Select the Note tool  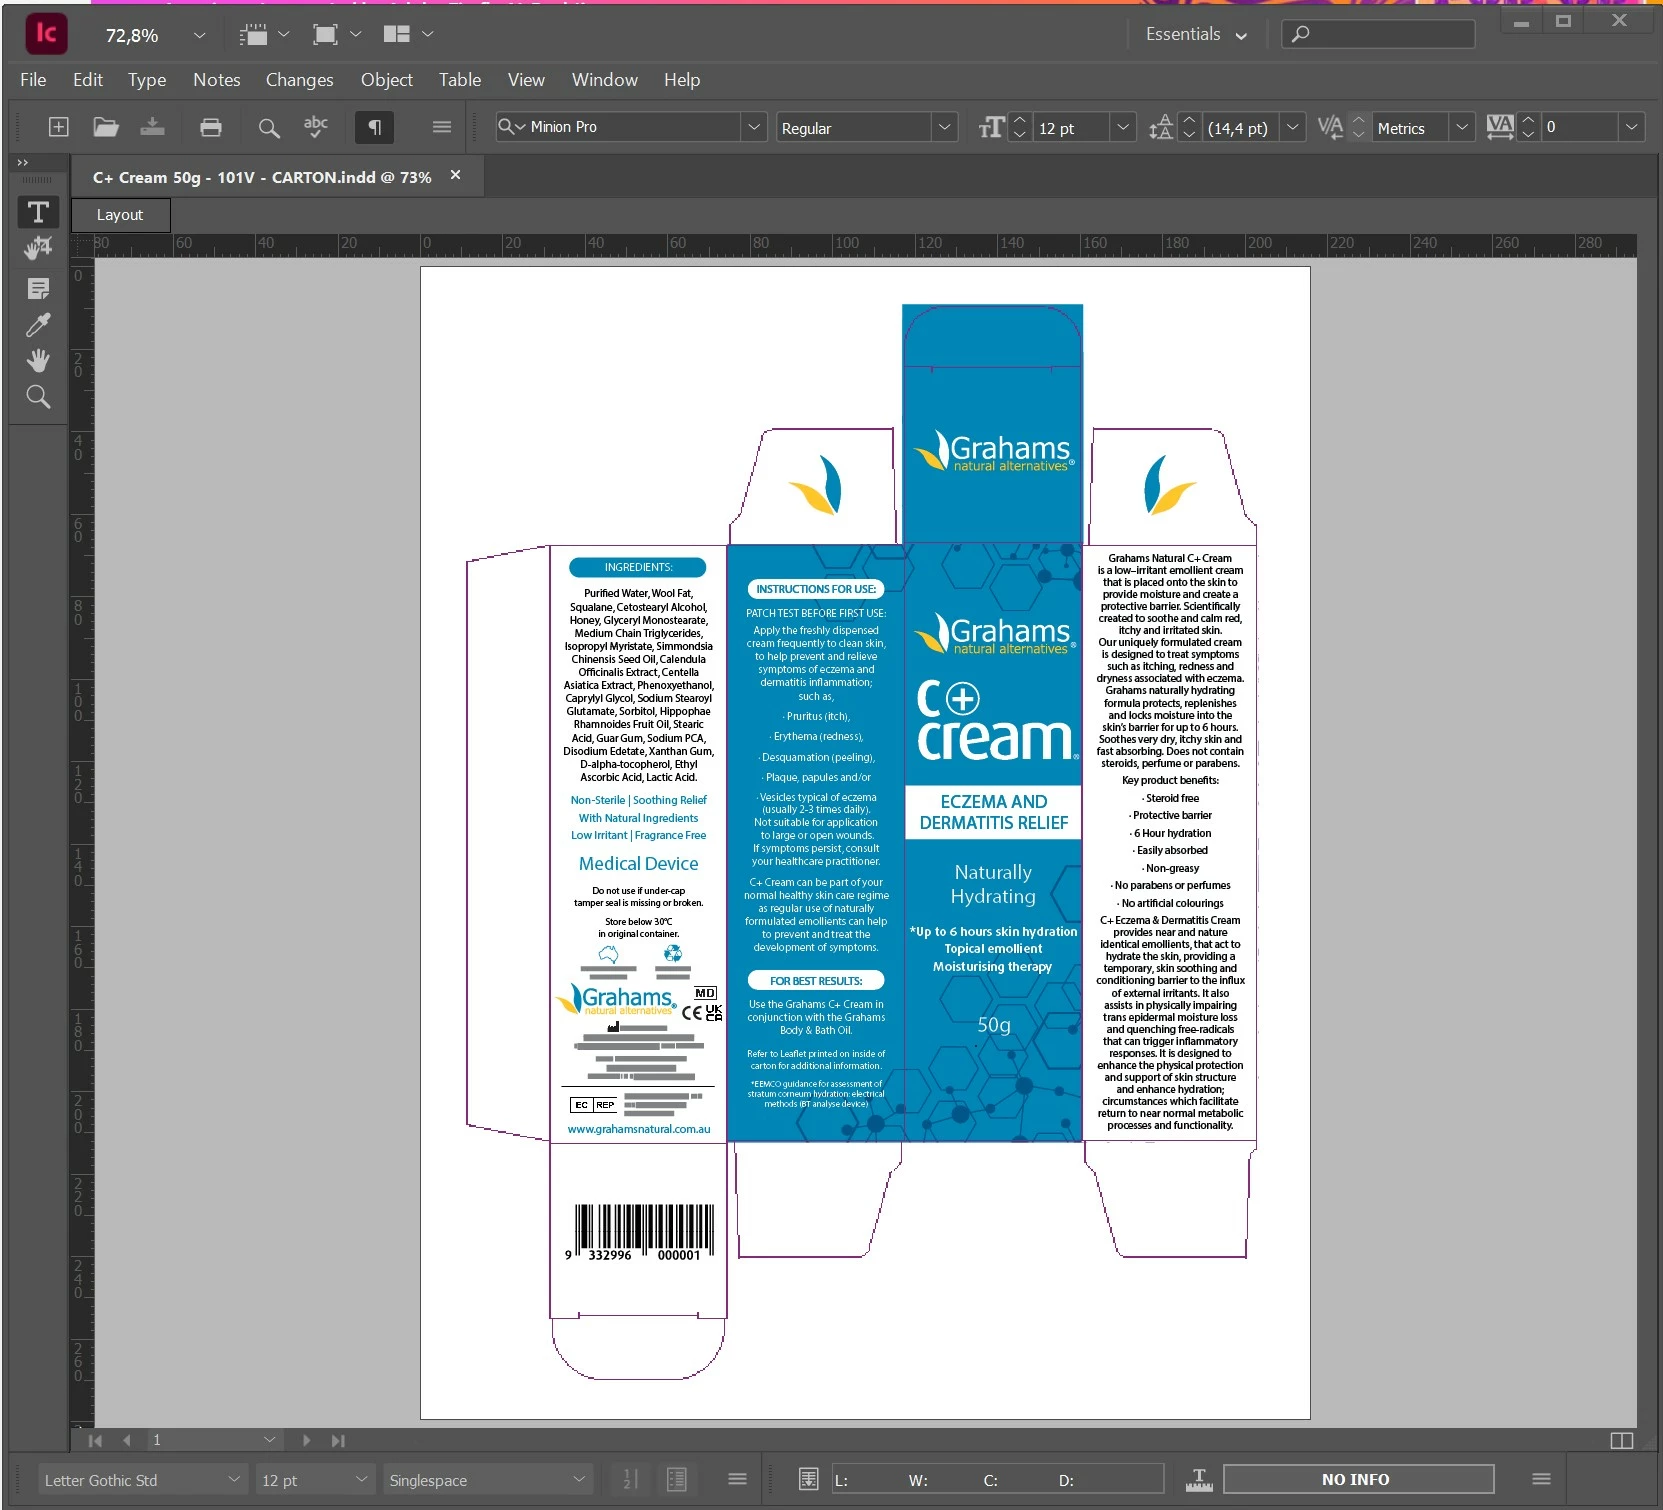[x=38, y=289]
